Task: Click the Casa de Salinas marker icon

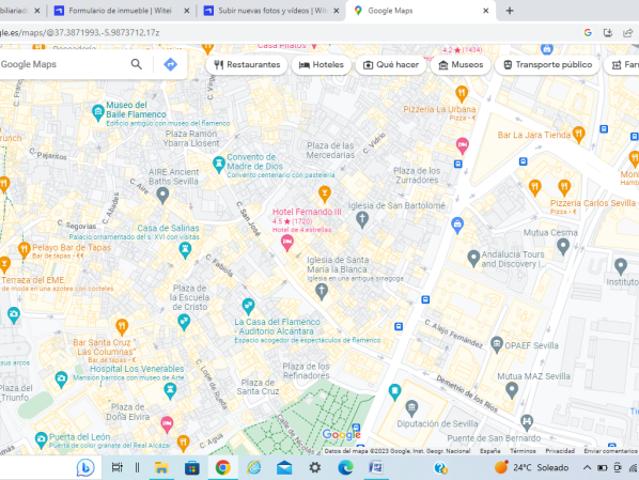Action: pos(185,251)
